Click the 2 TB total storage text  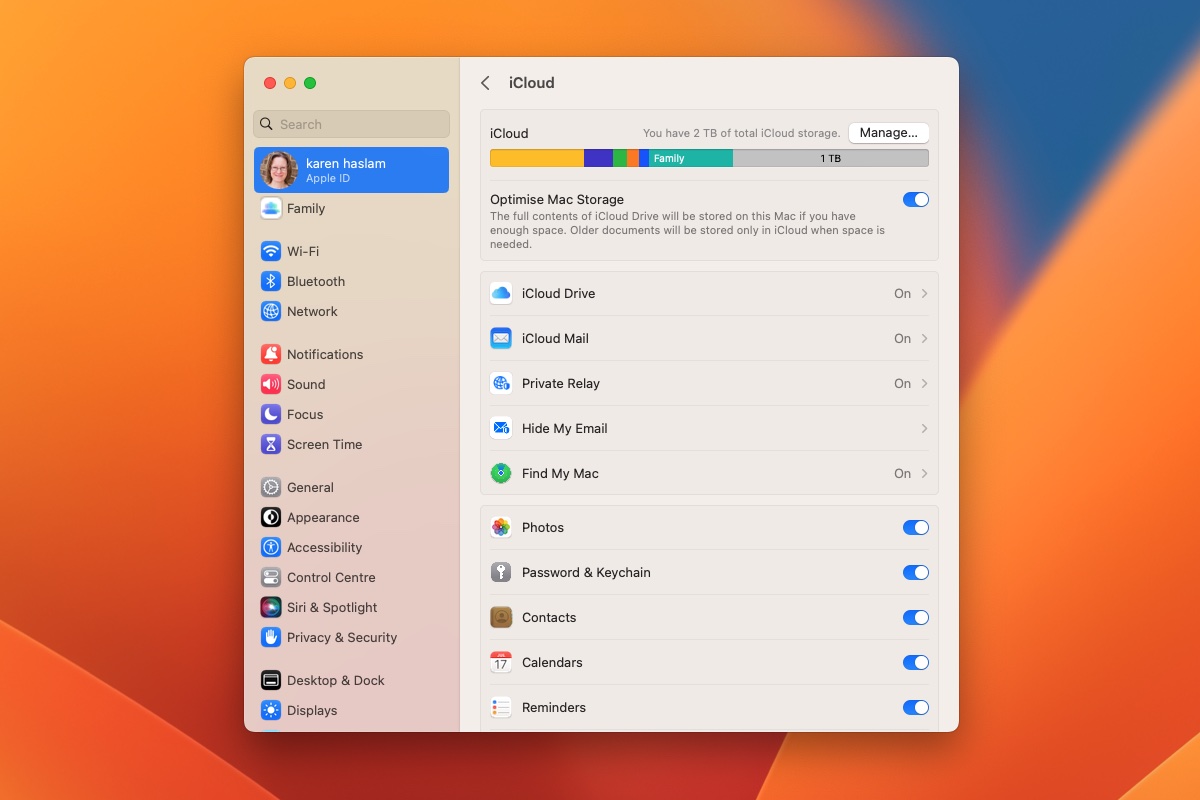741,133
